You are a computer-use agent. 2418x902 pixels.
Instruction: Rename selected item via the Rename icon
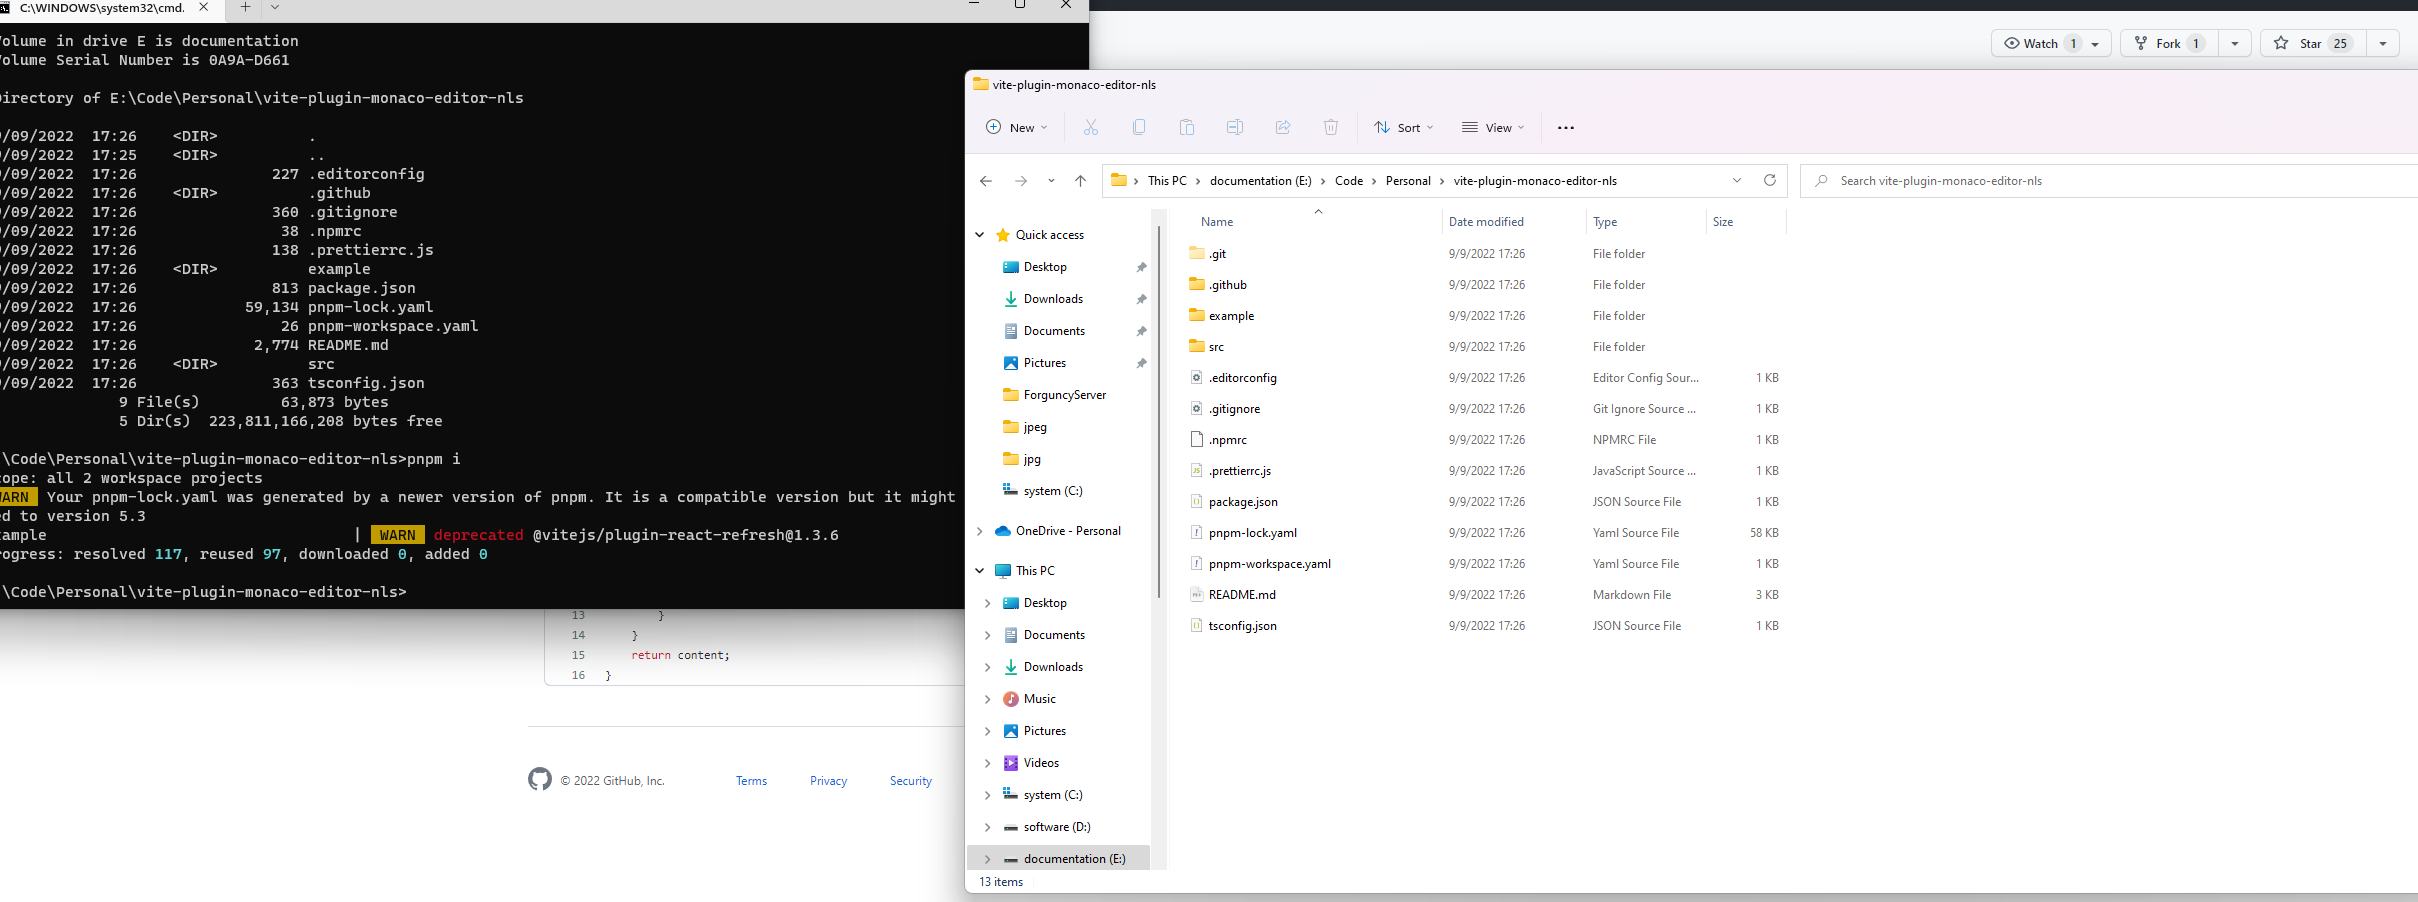coord(1234,127)
